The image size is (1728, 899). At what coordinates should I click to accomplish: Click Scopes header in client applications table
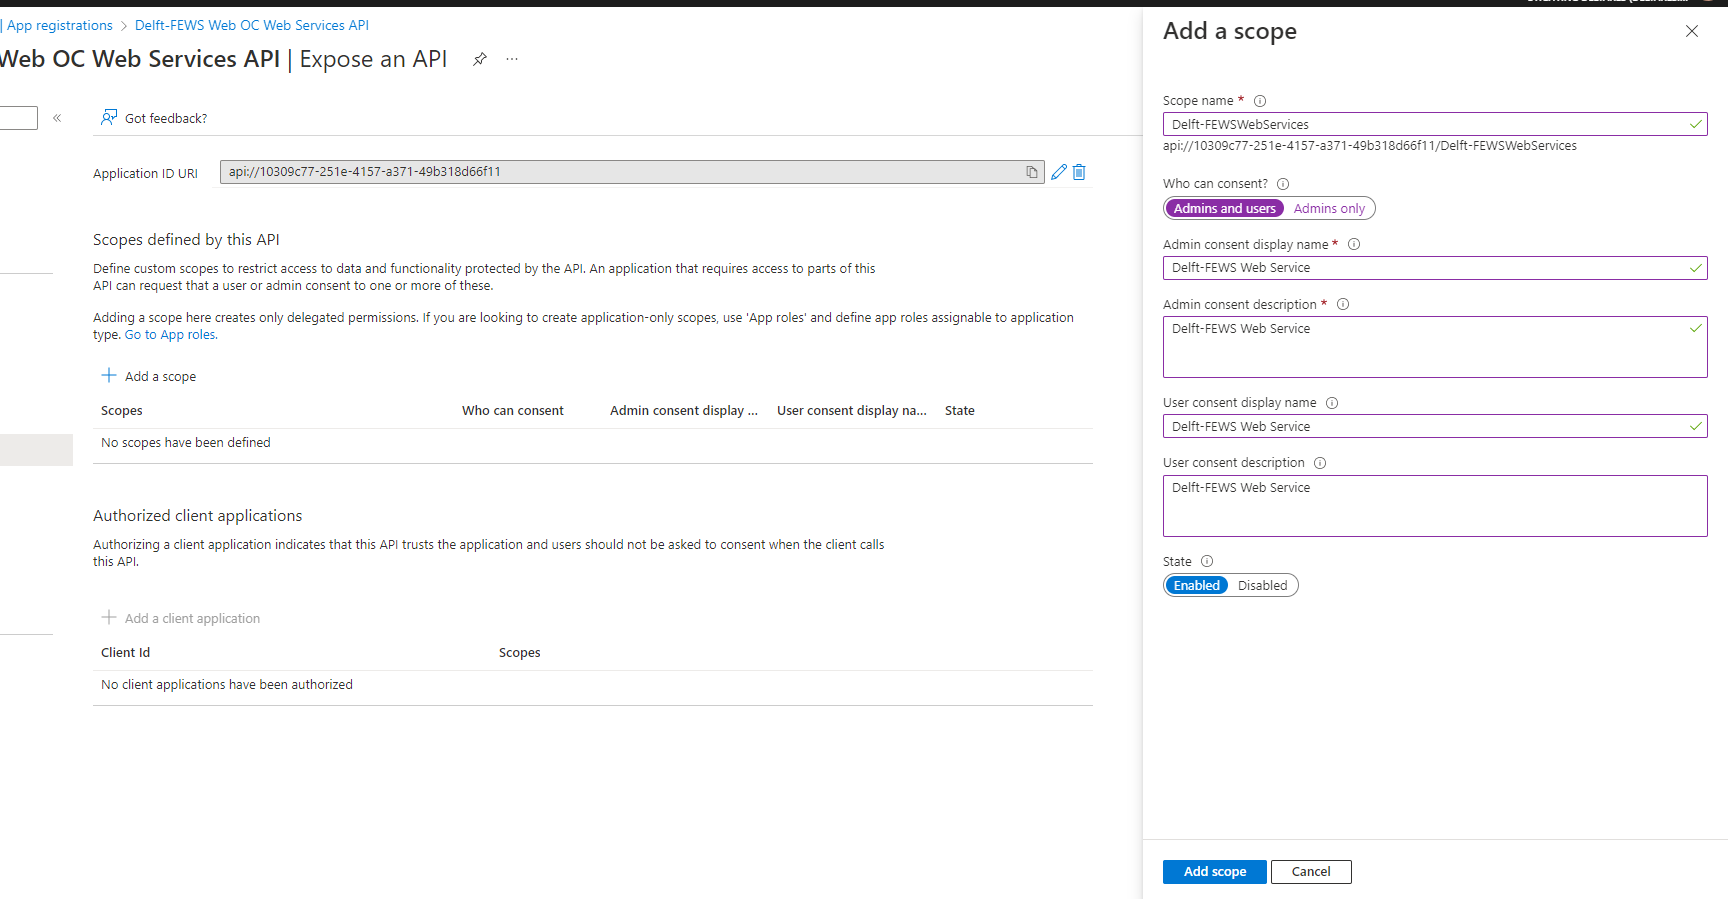point(520,653)
